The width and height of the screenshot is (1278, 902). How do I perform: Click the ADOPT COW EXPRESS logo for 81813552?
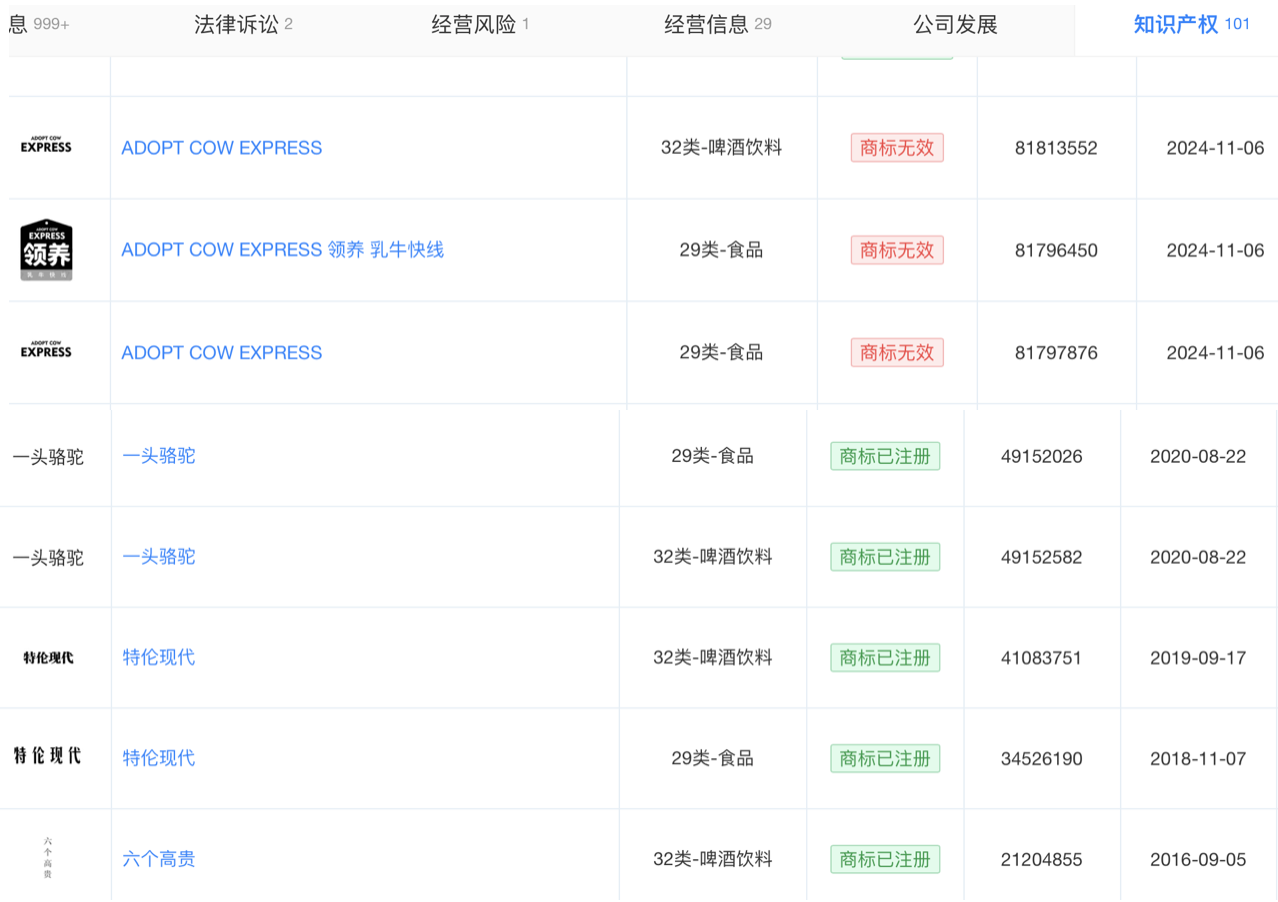[x=46, y=146]
